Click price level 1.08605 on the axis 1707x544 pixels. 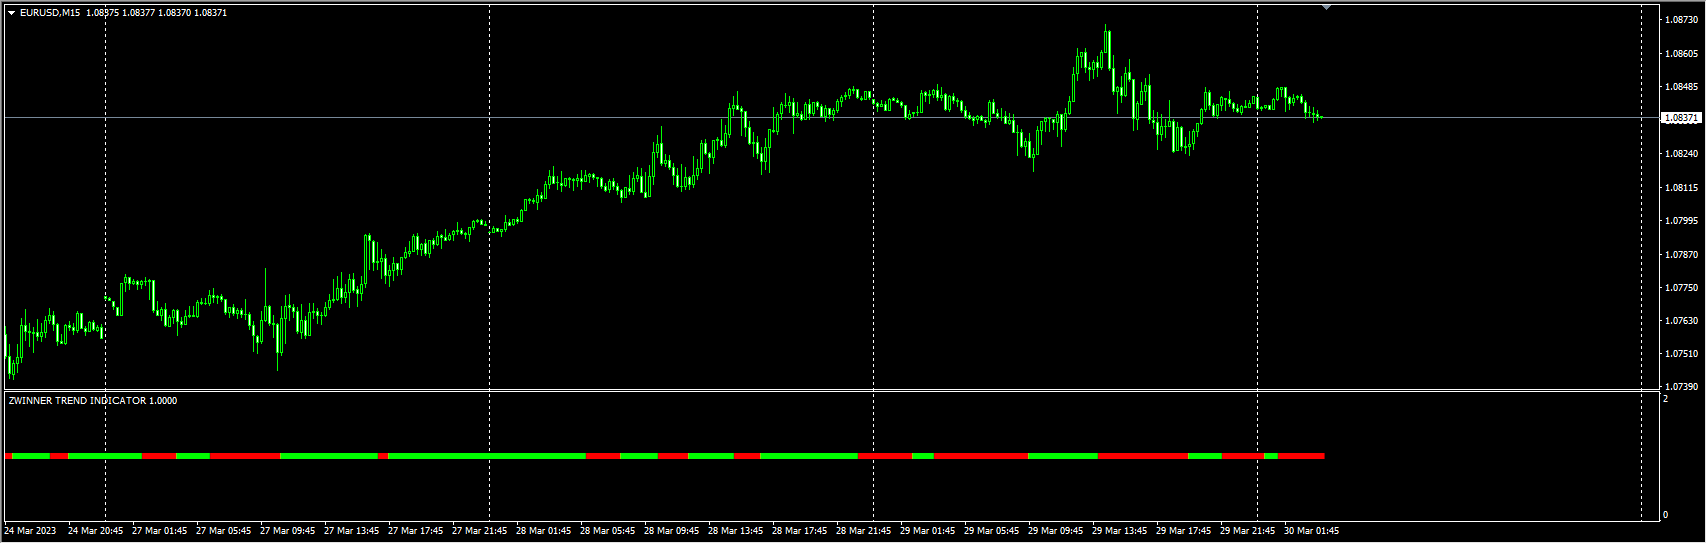(x=1681, y=54)
